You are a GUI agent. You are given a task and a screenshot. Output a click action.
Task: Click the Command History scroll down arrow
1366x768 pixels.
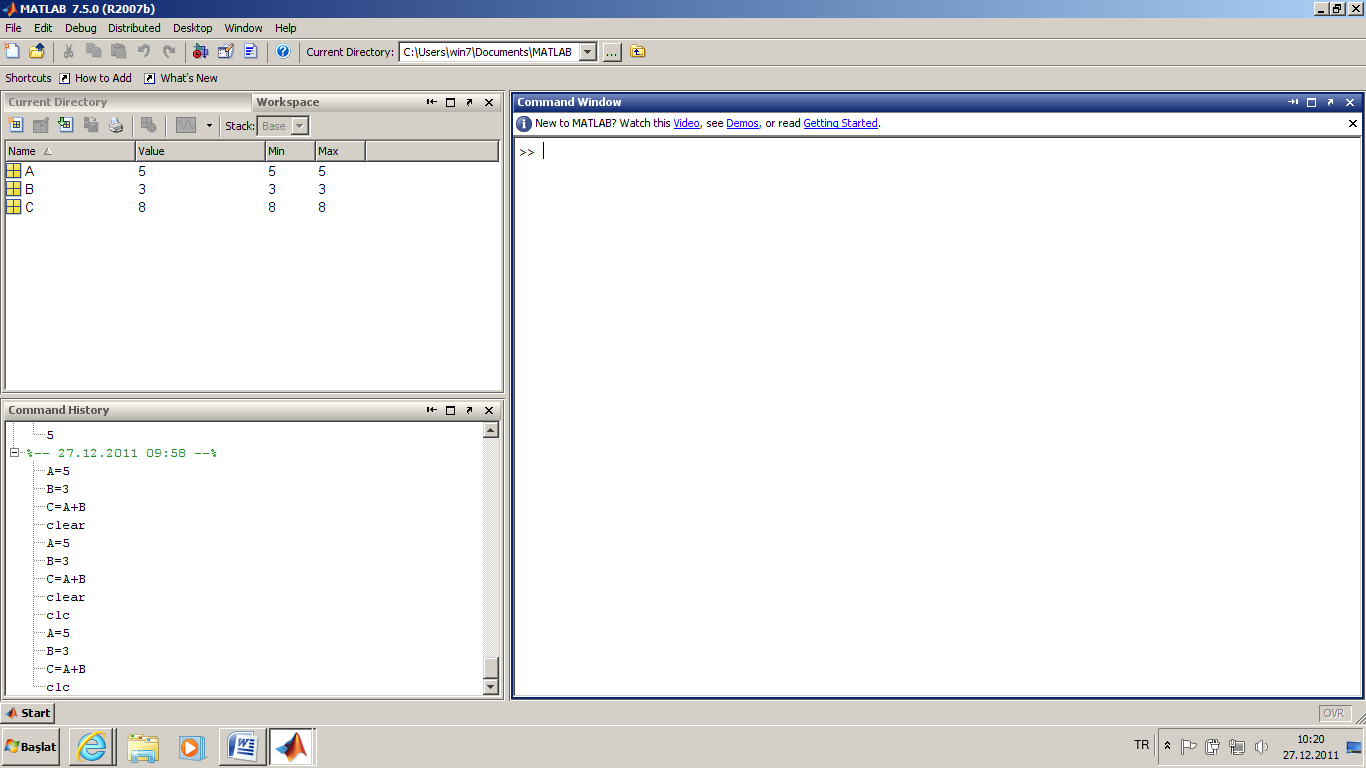490,687
